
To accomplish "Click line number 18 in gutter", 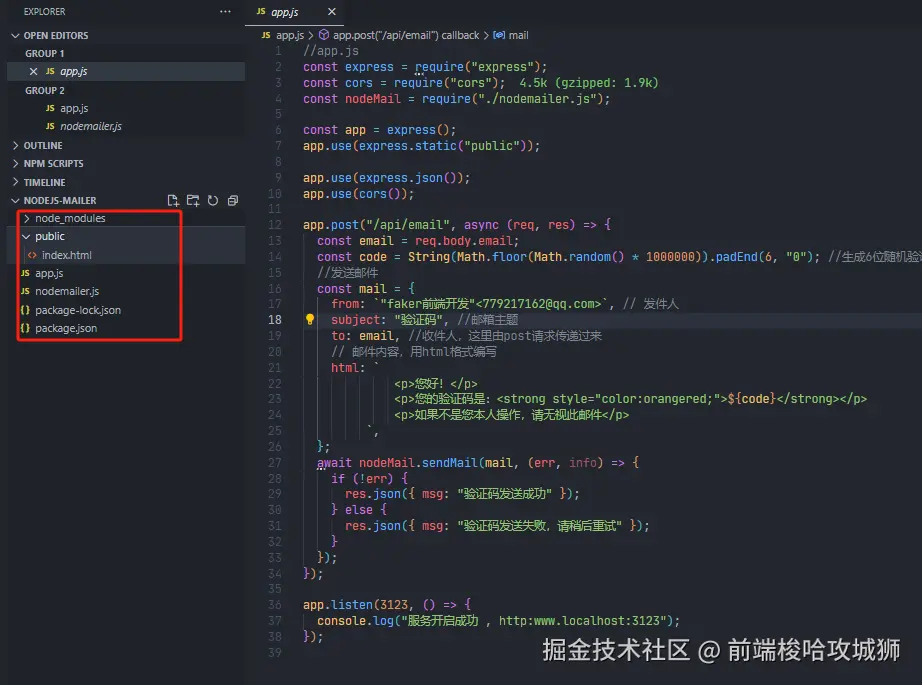I will [275, 320].
